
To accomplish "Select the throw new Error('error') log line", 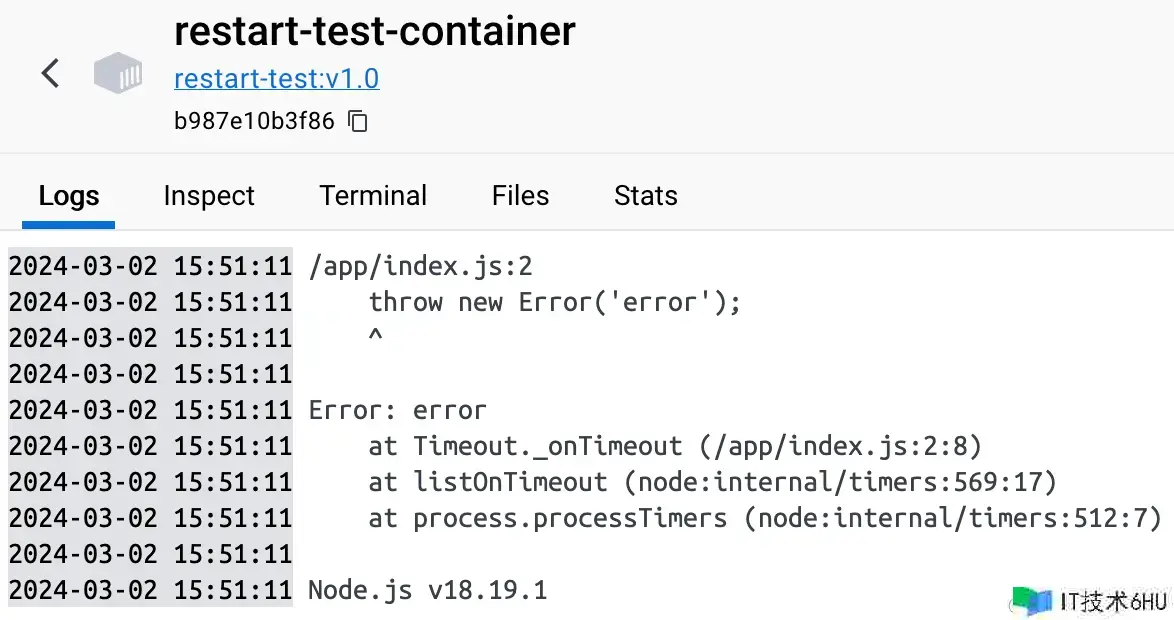I will pyautogui.click(x=555, y=302).
